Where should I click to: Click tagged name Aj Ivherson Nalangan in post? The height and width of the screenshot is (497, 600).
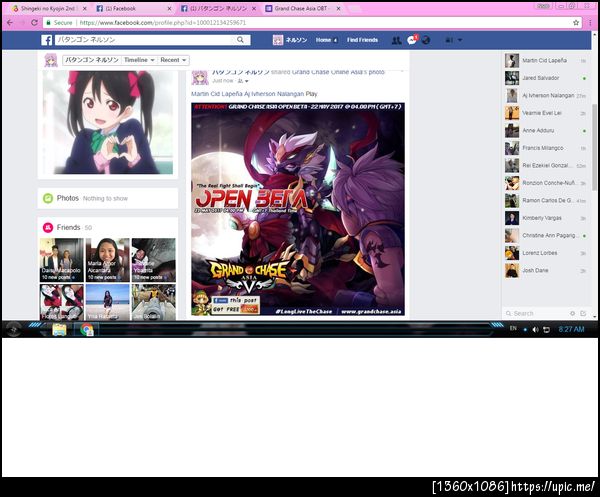click(274, 94)
